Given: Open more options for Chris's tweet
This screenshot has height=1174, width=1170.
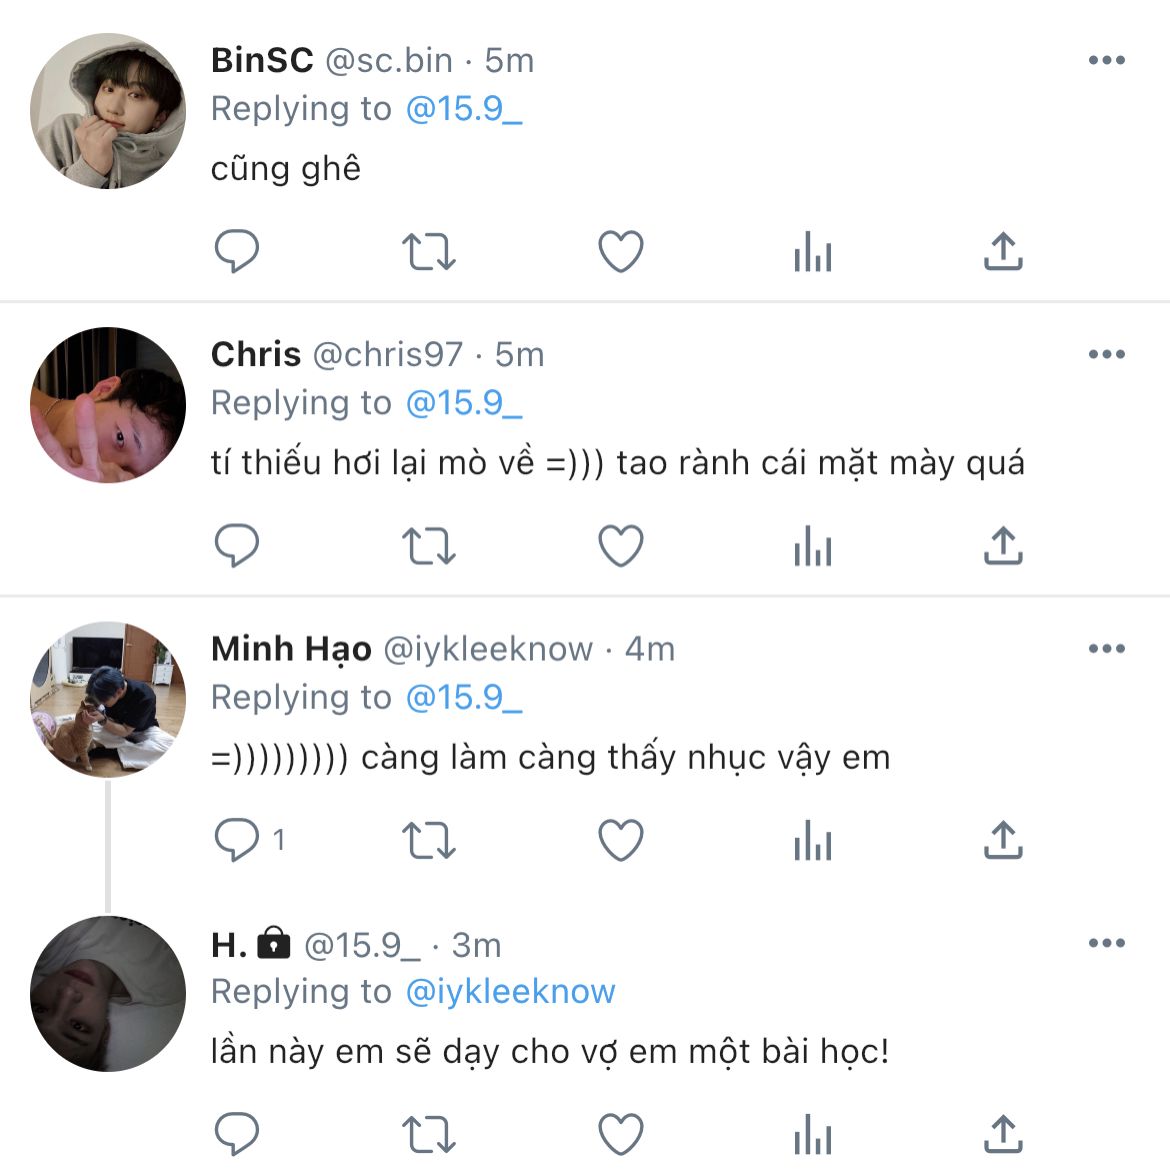Looking at the screenshot, I should point(1106,354).
